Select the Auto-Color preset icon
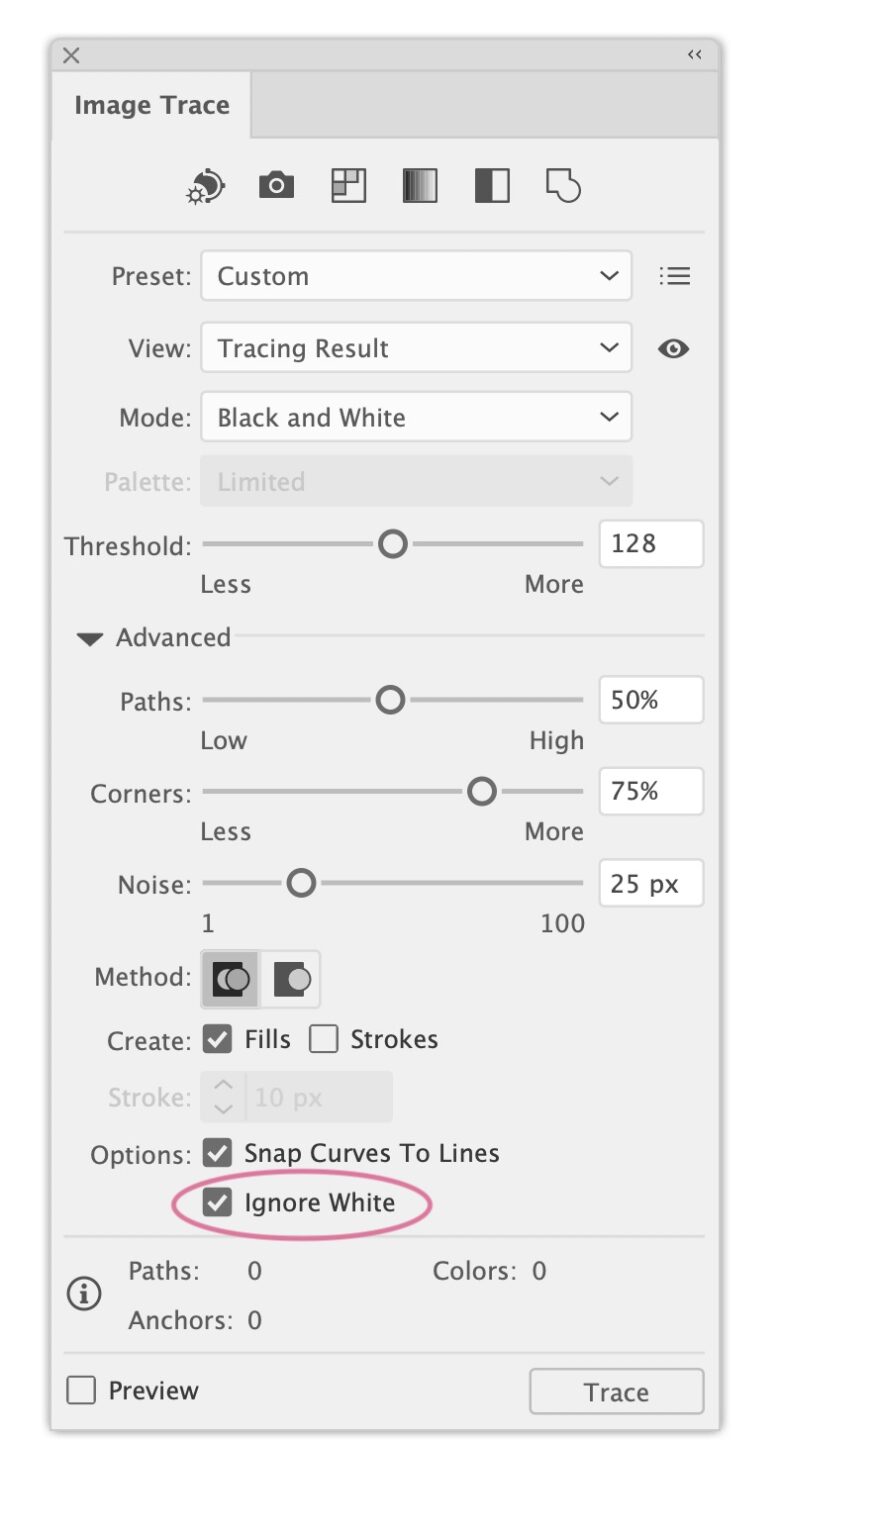The image size is (877, 1536). 206,186
